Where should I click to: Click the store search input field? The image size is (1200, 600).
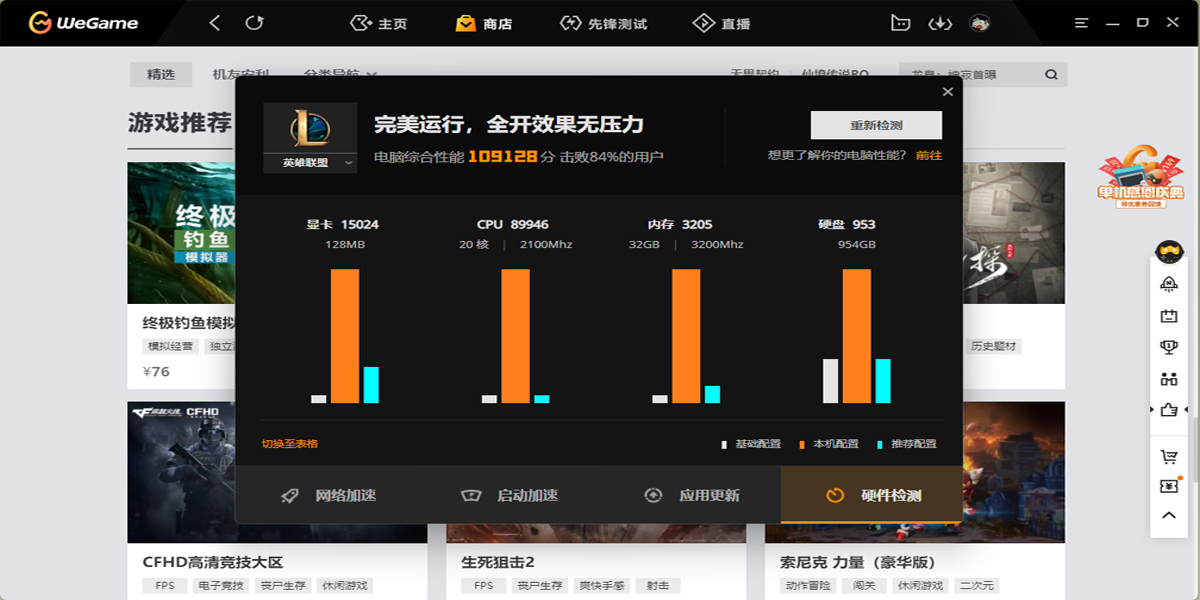tap(969, 74)
